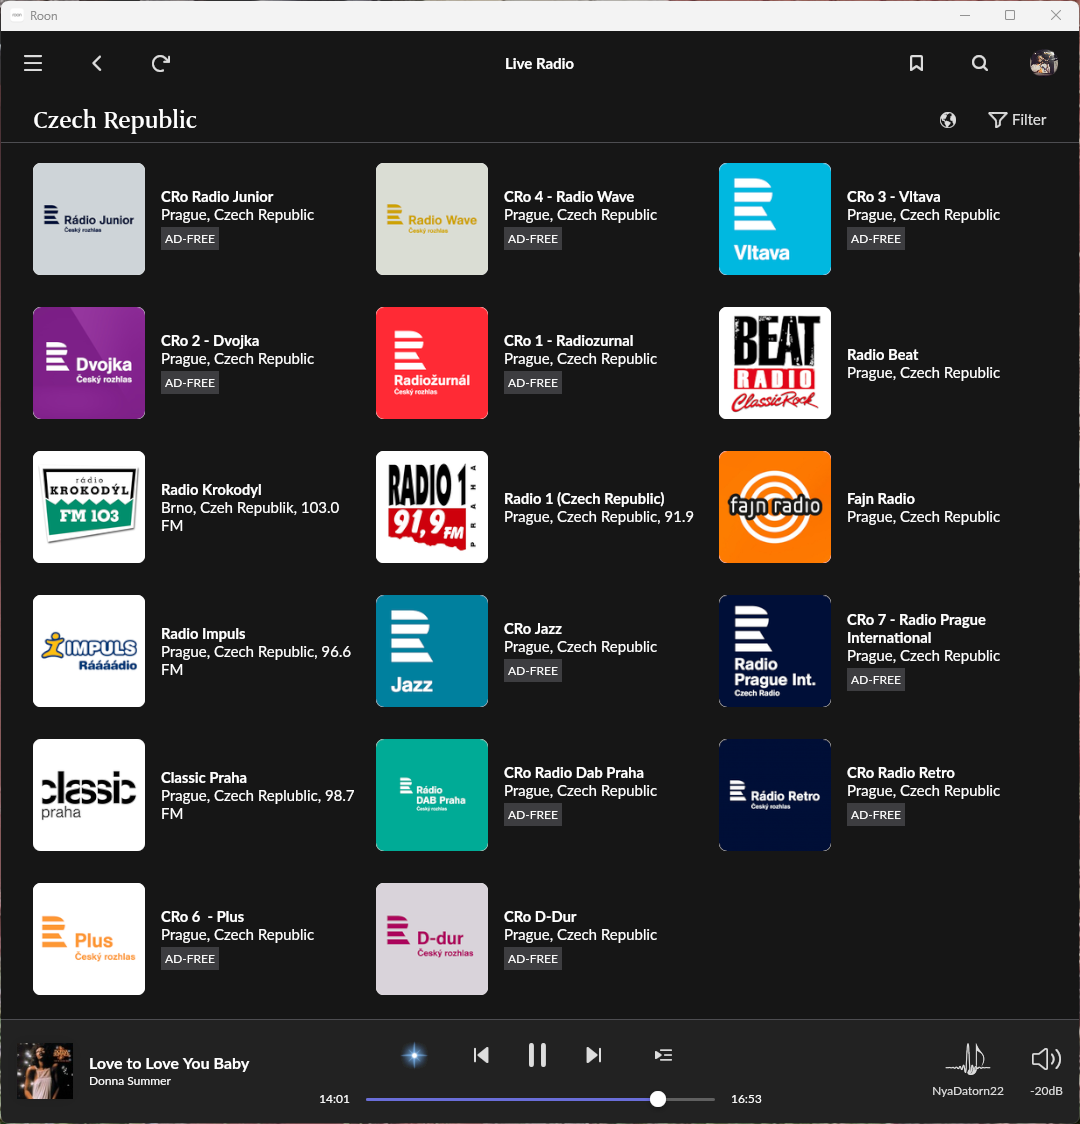Click the 14:01 elapsed time
The image size is (1080, 1124).
(x=334, y=1099)
